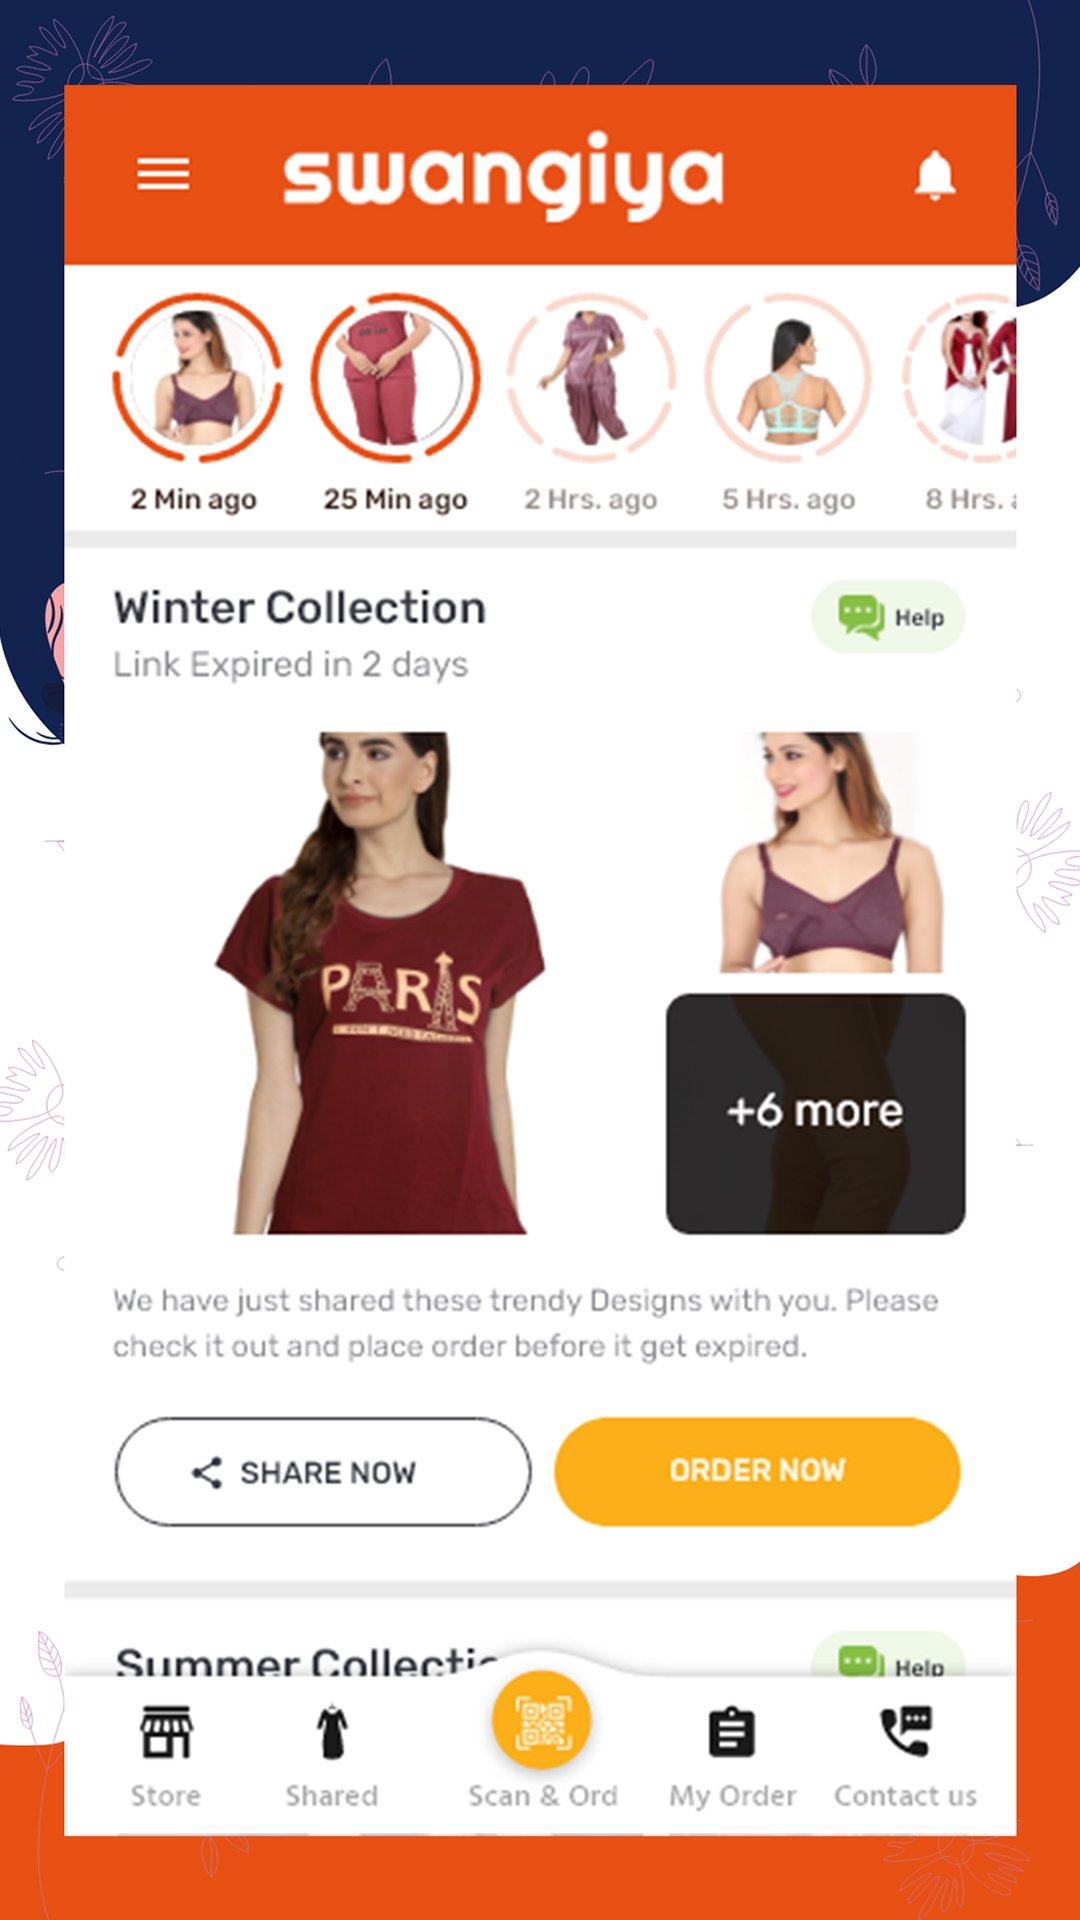Tap the Scan & Order QR icon
Viewport: 1080px width, 1920px height.
click(542, 1721)
